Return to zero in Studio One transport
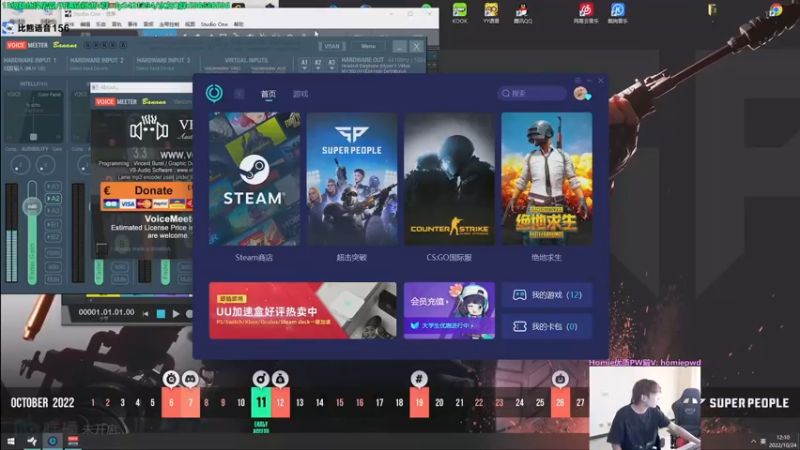800x450 pixels. coord(145,314)
